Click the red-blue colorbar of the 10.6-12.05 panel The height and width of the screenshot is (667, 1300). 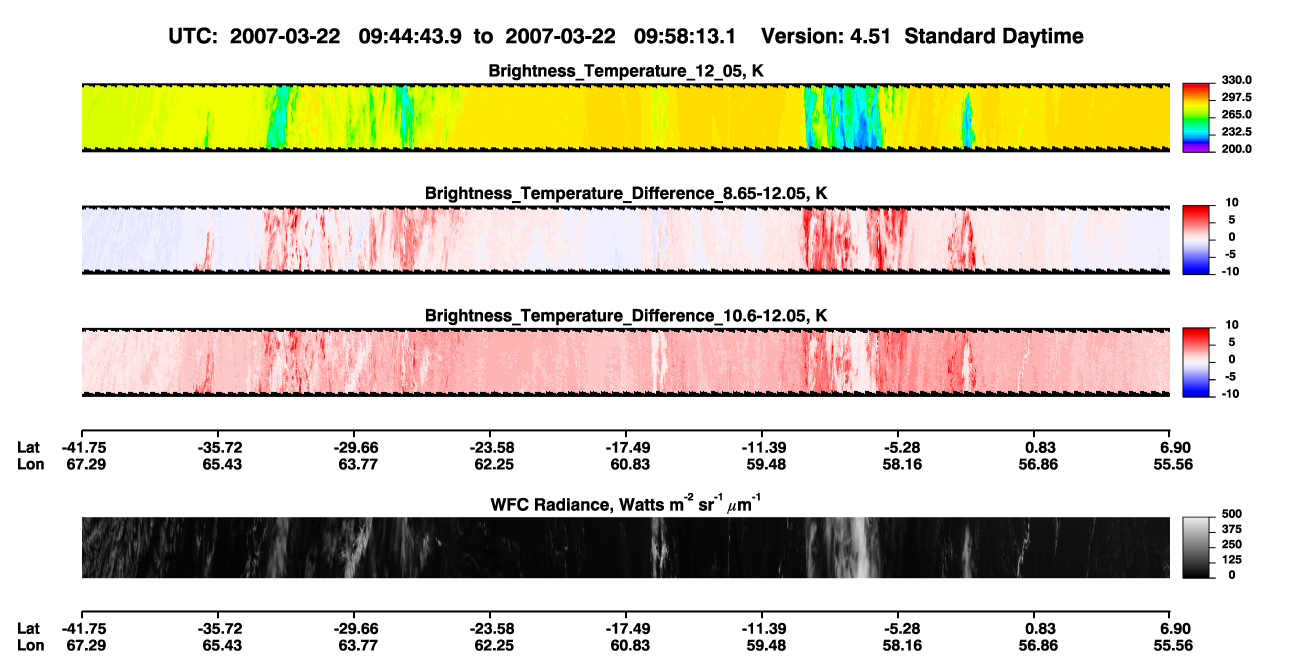(1196, 360)
